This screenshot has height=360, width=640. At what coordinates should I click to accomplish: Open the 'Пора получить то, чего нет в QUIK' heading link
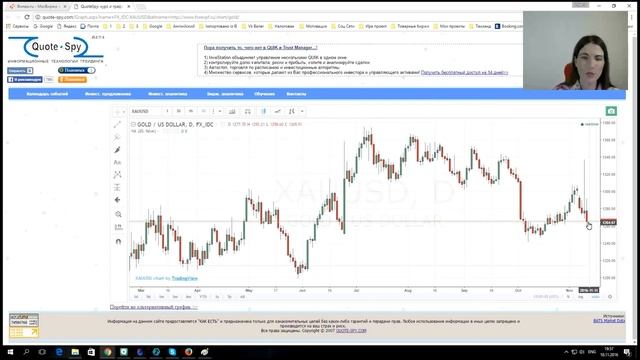(x=260, y=48)
